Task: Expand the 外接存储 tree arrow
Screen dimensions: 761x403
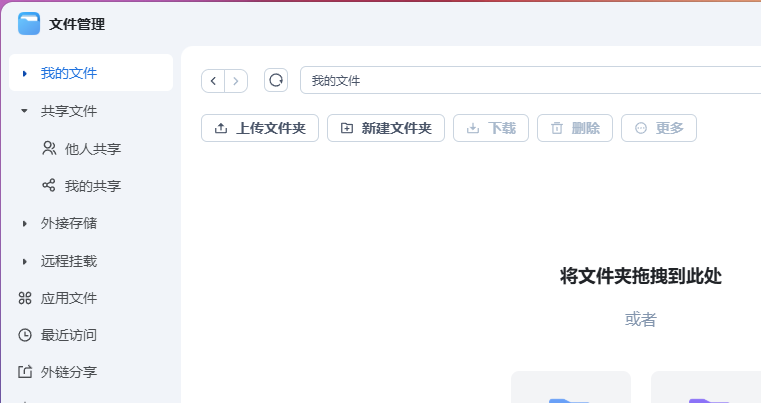Action: [25, 224]
